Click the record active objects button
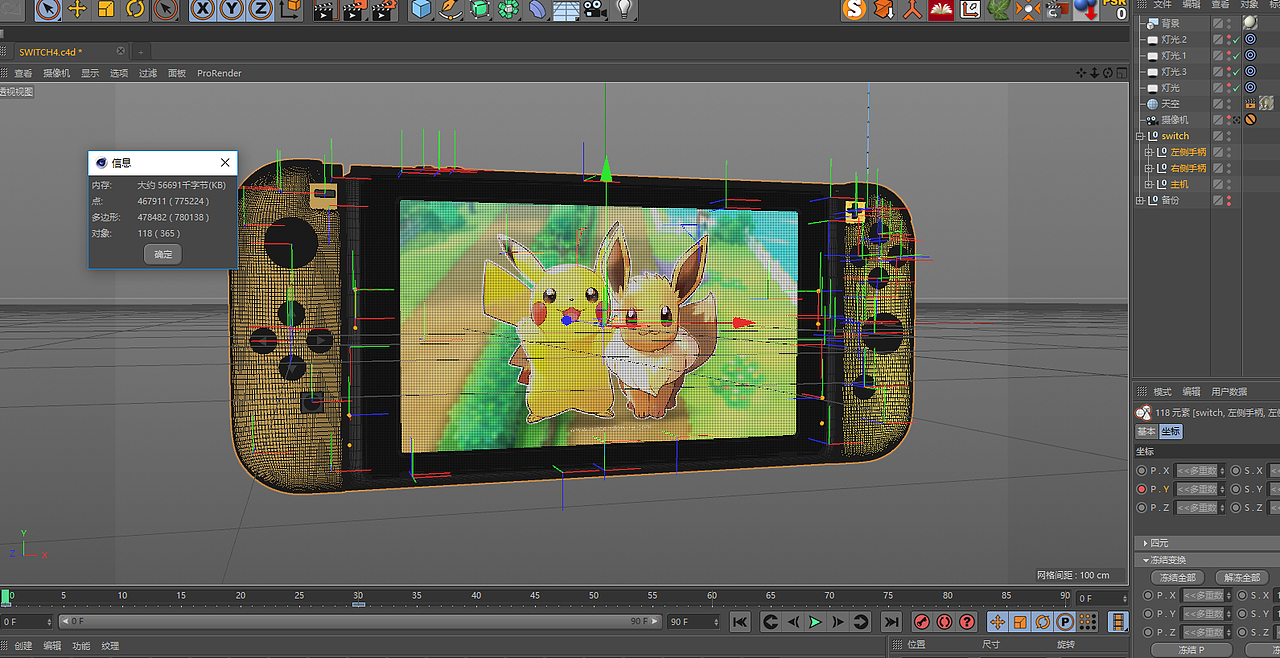The height and width of the screenshot is (658, 1280). (x=922, y=622)
